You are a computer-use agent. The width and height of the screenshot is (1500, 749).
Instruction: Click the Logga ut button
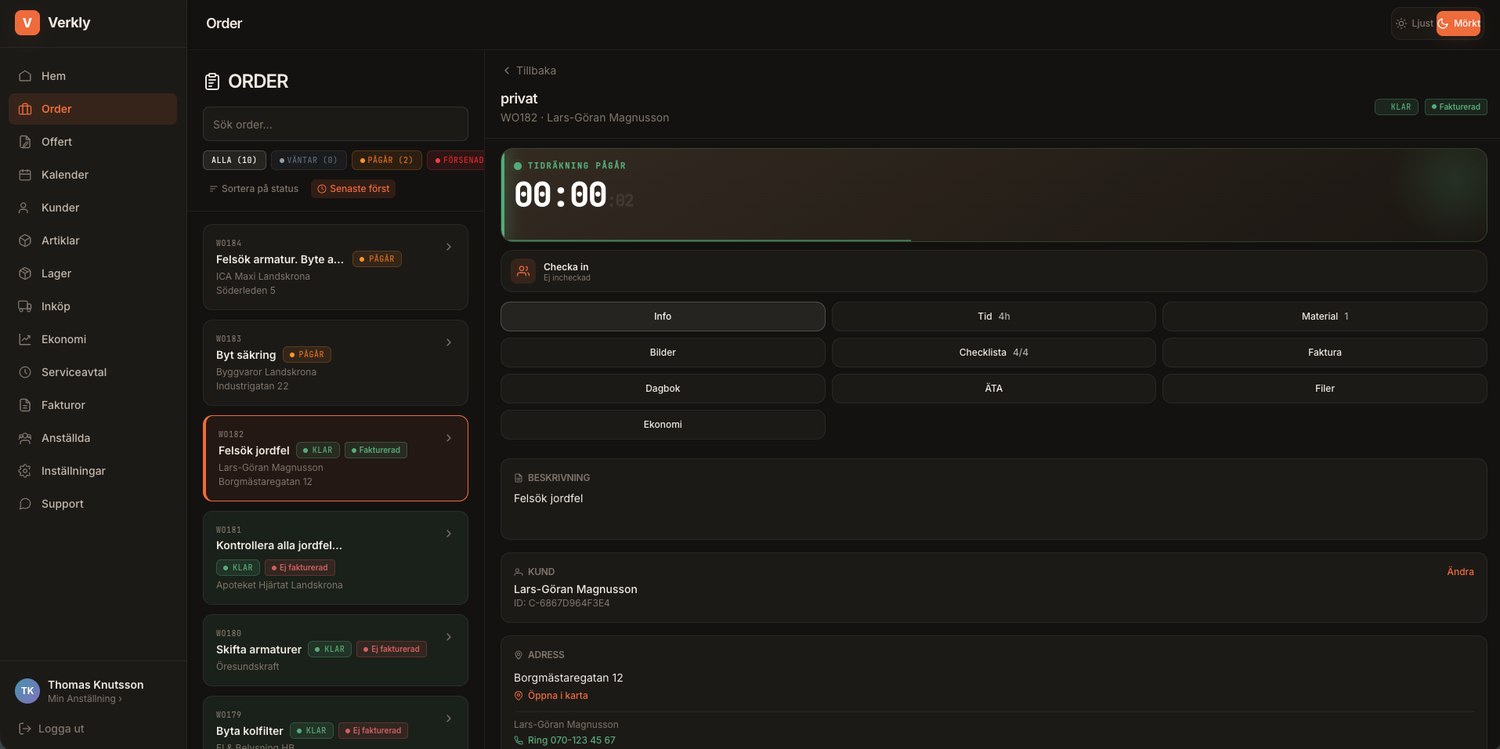51,729
